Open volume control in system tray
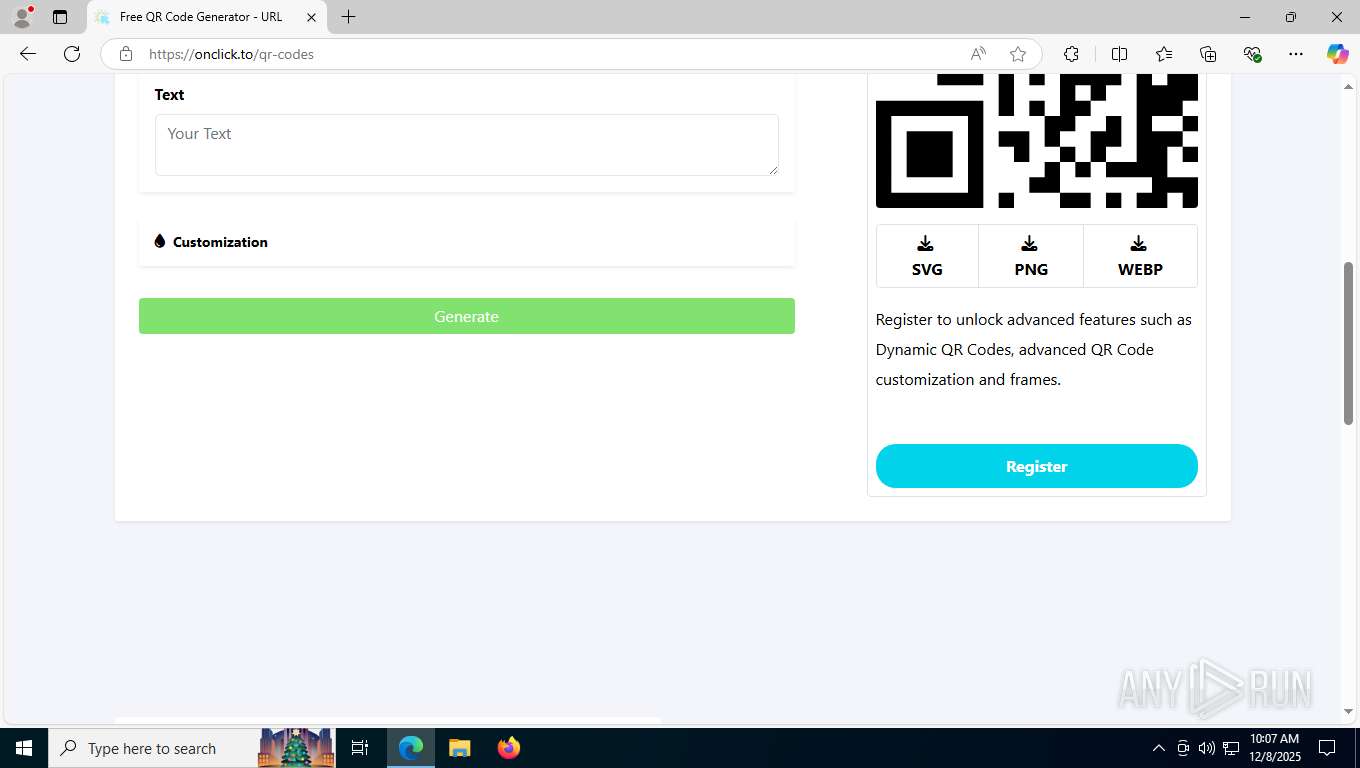Viewport: 1360px width, 768px height. [x=1206, y=748]
